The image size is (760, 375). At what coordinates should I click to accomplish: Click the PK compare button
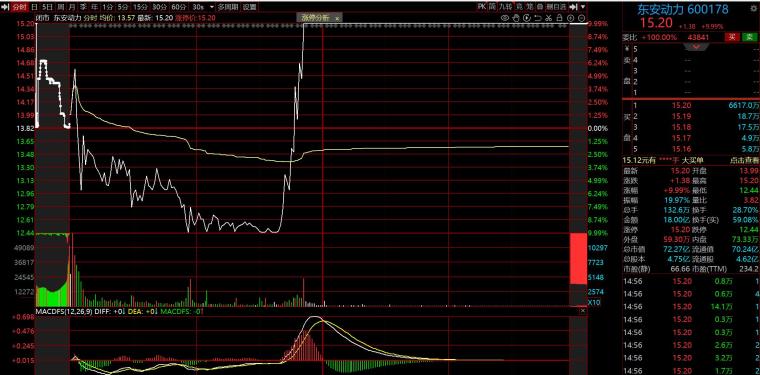(x=481, y=7)
